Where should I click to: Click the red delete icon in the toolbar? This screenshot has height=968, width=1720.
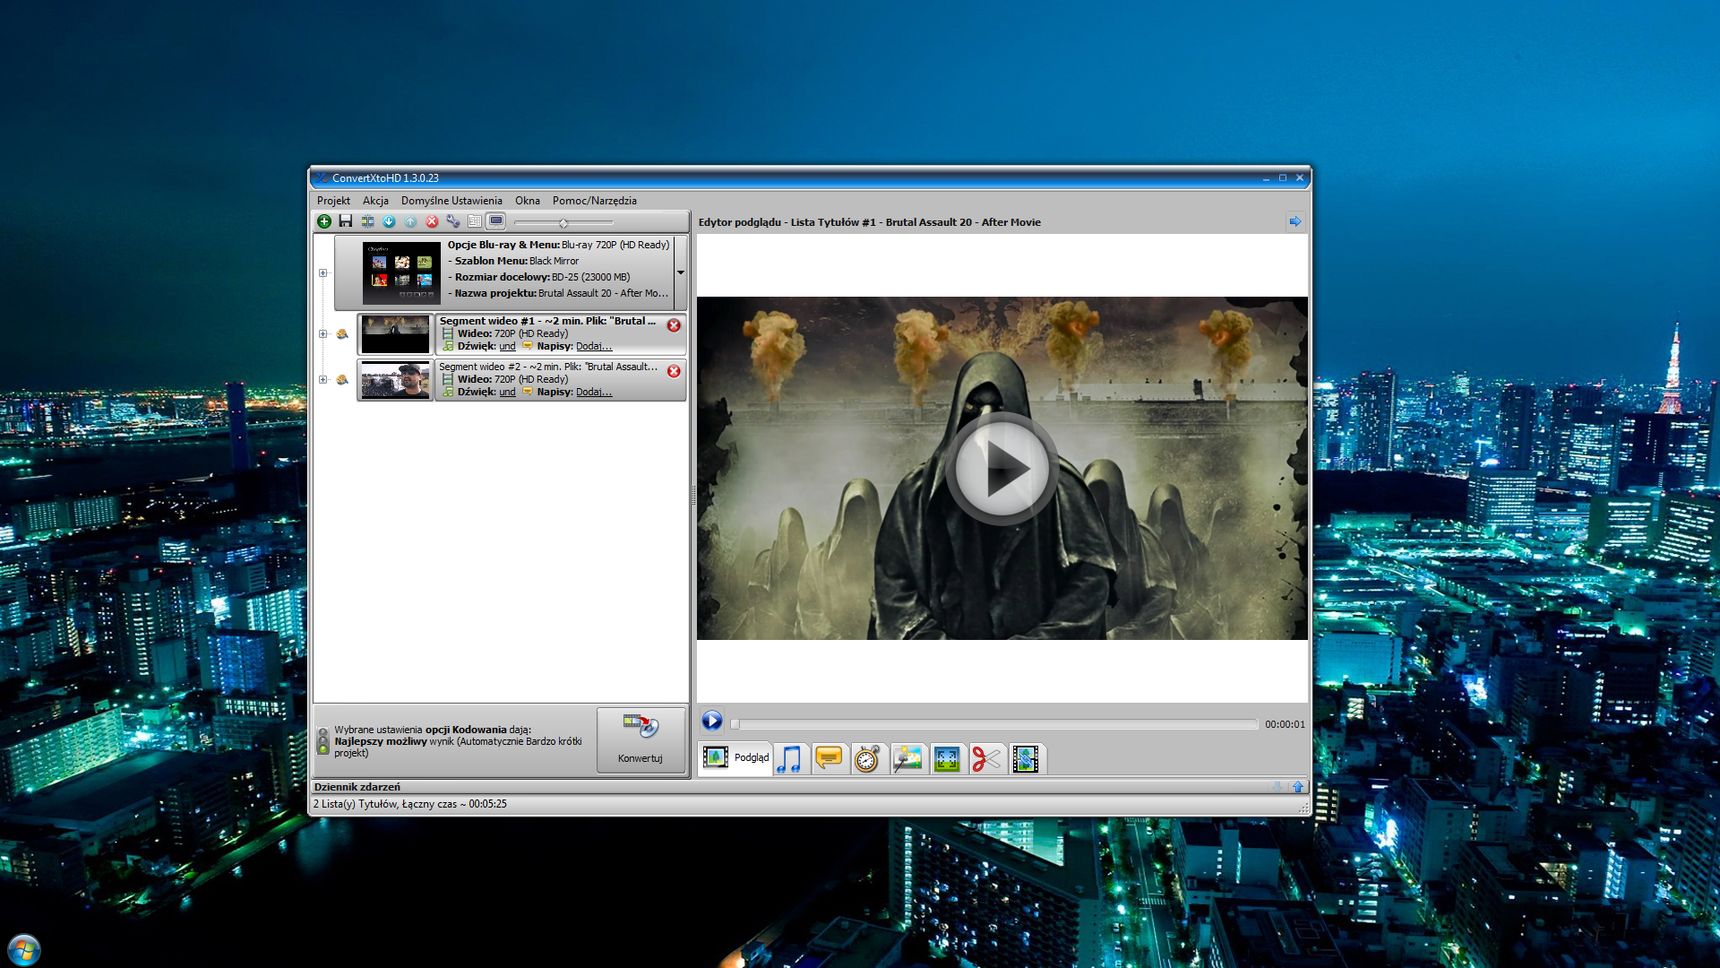(x=432, y=221)
